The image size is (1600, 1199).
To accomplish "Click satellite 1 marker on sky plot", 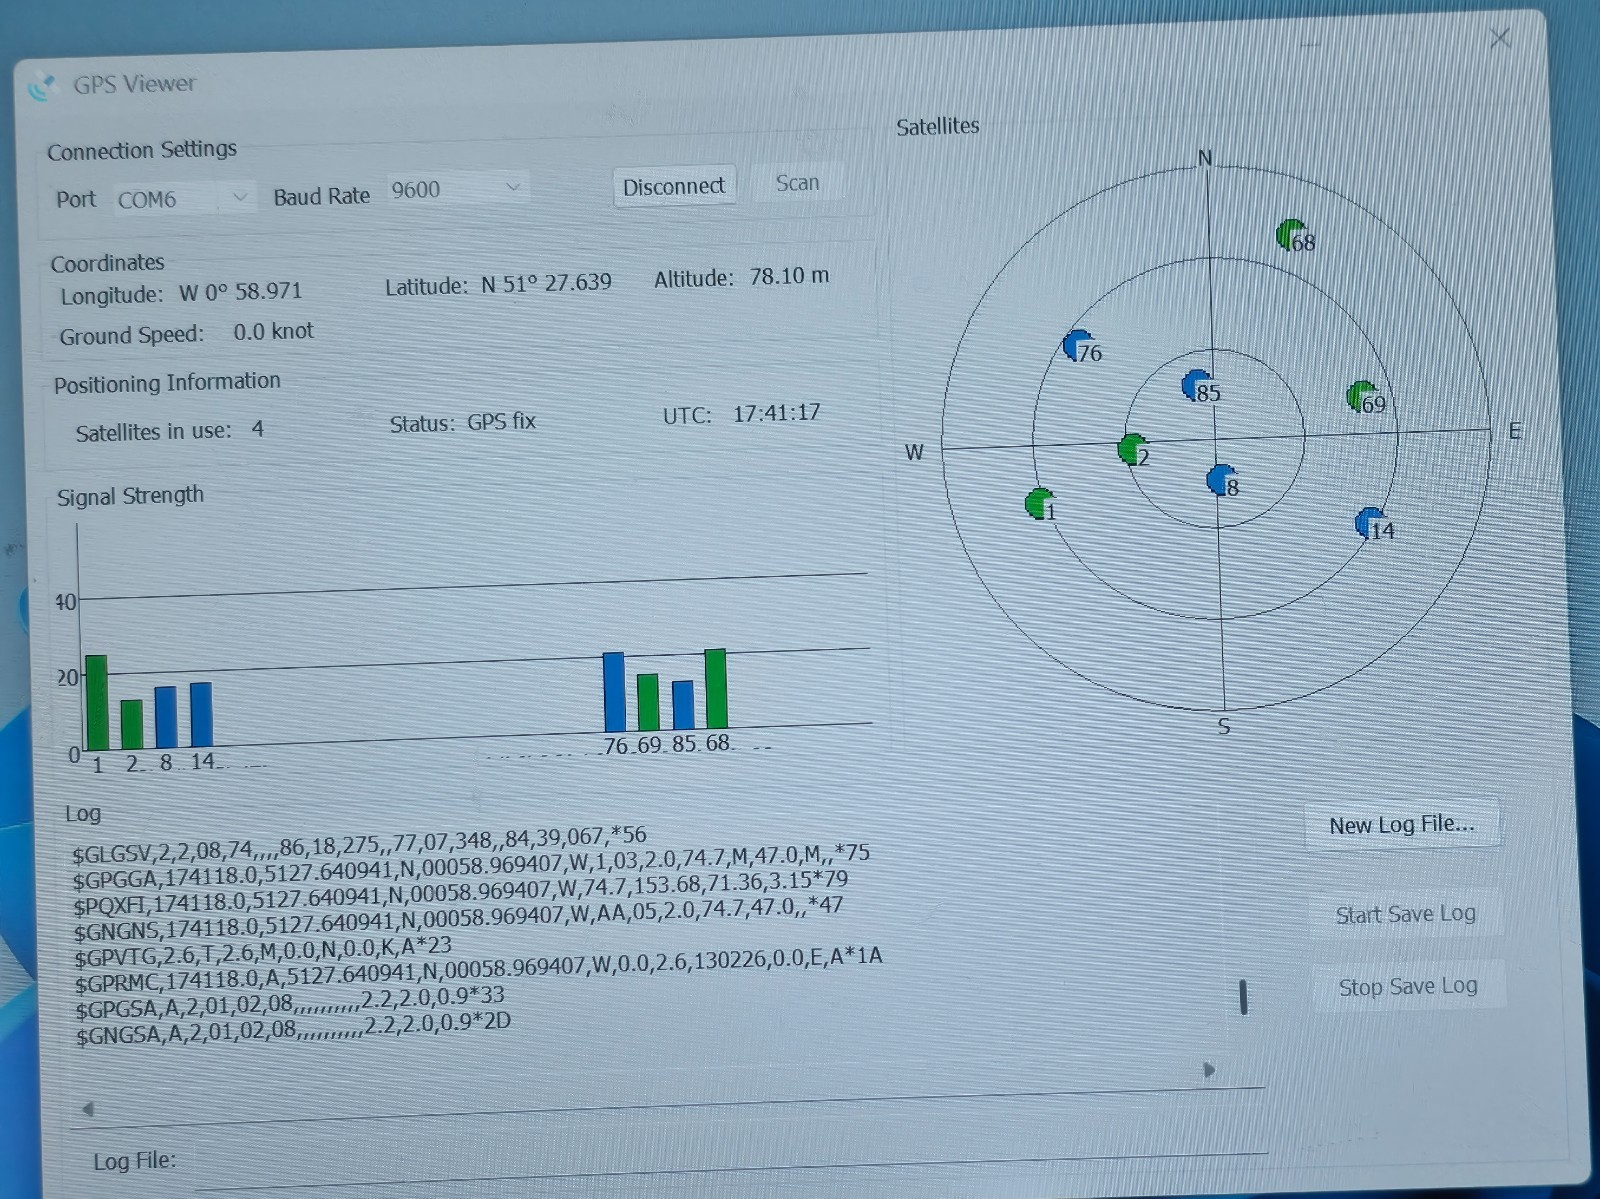I will 1040,504.
